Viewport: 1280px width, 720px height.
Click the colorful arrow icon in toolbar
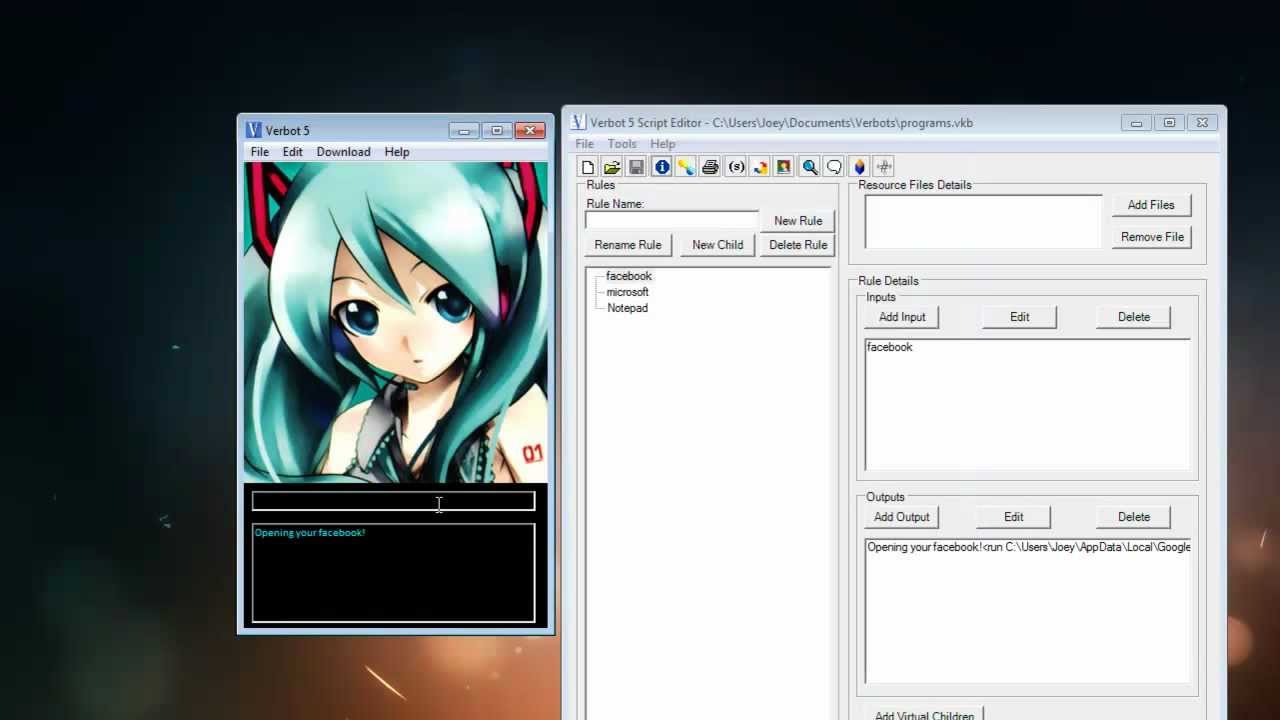click(760, 167)
